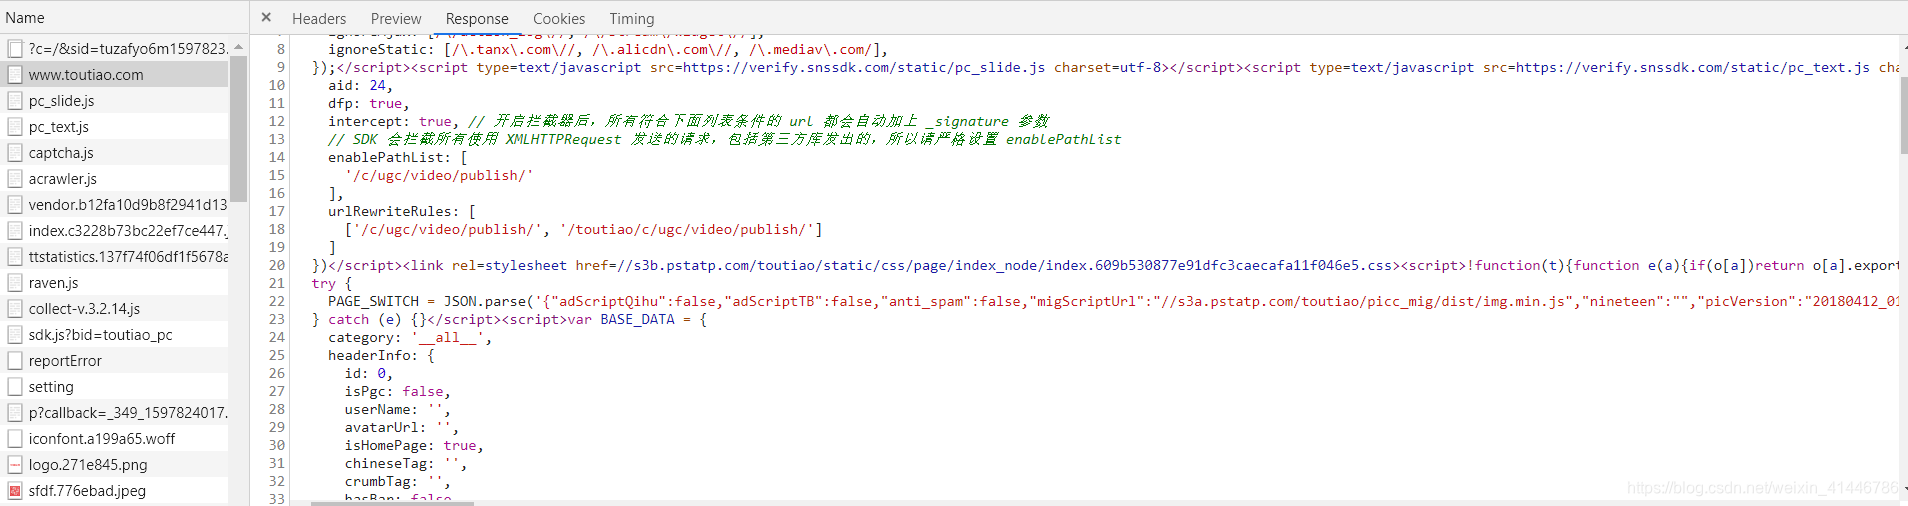
Task: Click the file icon beside setting
Action: pos(15,386)
